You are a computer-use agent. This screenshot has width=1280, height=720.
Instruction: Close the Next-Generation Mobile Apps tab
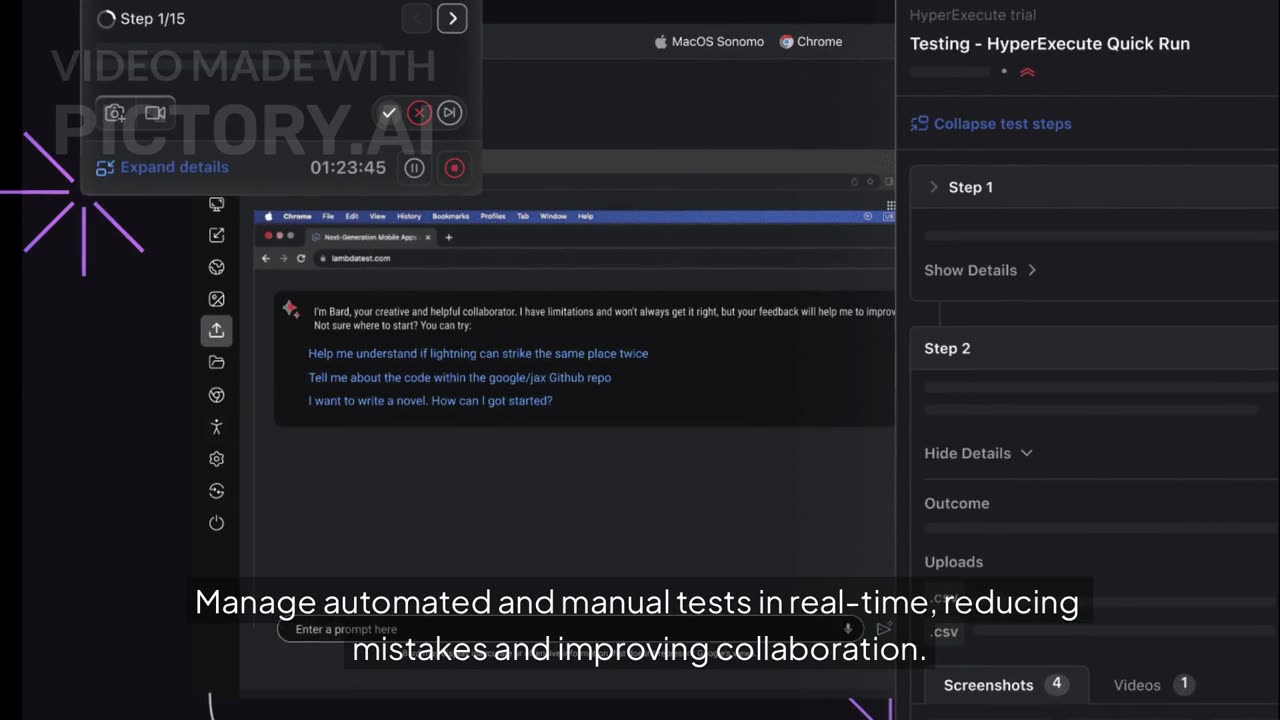point(429,237)
